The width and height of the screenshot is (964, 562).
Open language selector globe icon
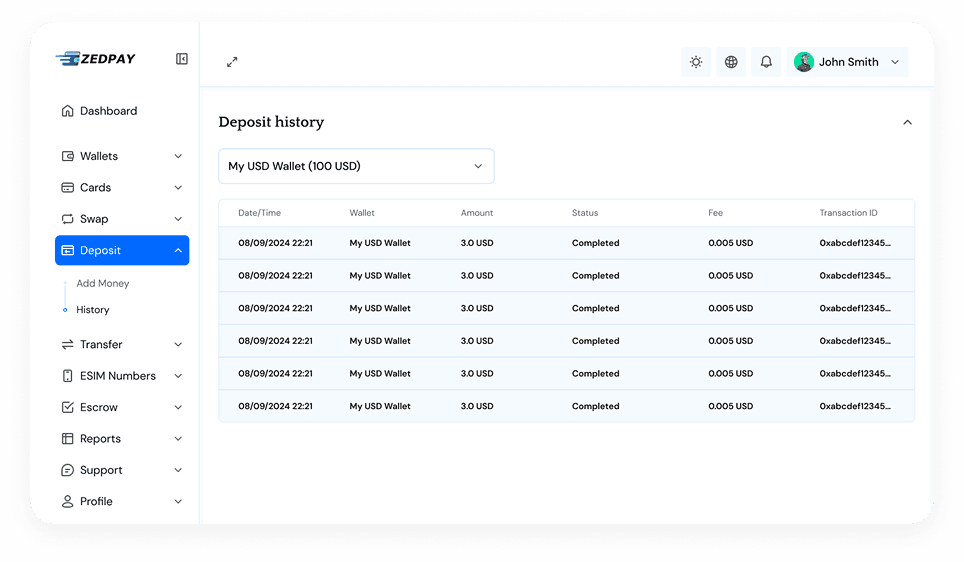point(731,62)
